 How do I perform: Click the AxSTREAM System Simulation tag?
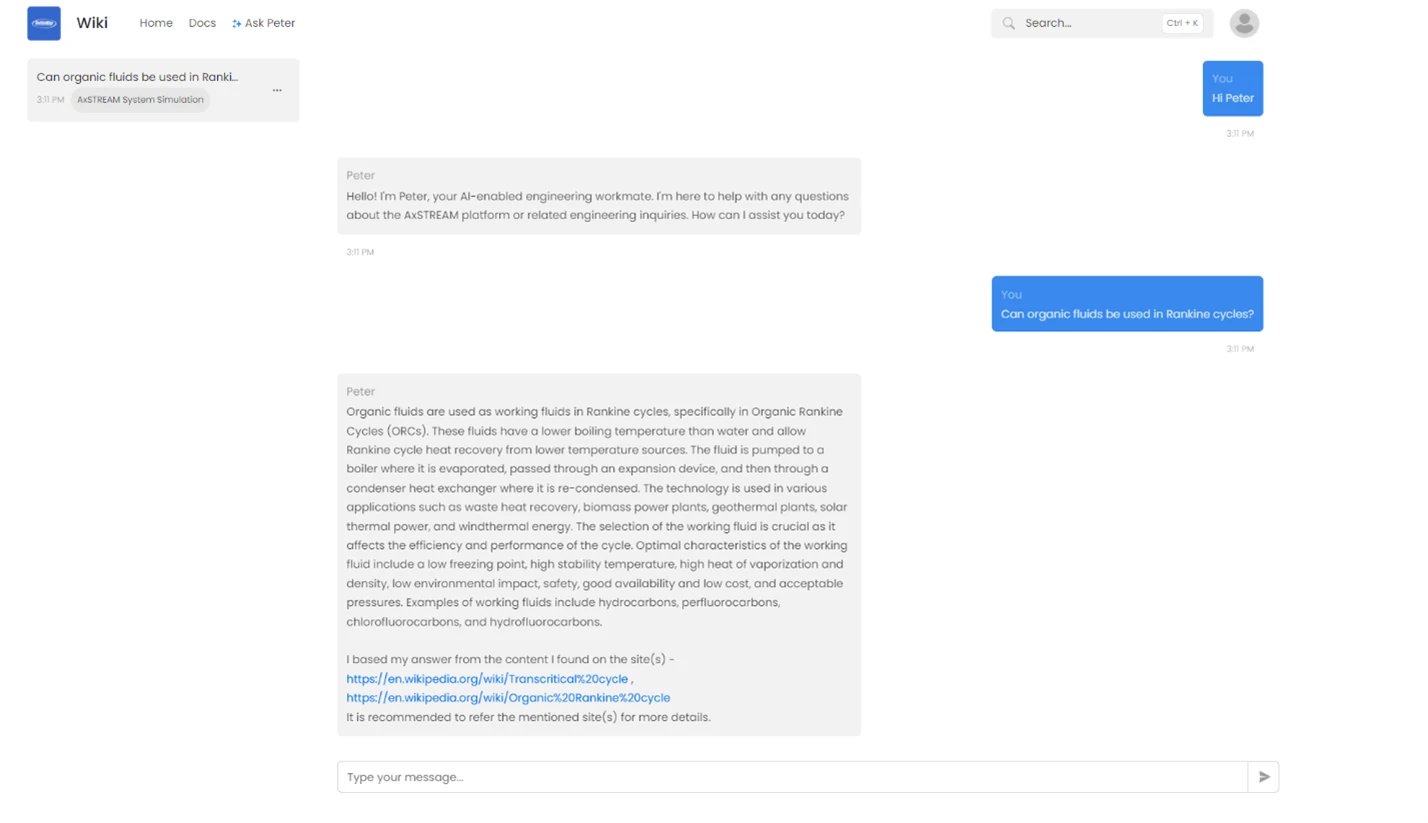coord(140,100)
